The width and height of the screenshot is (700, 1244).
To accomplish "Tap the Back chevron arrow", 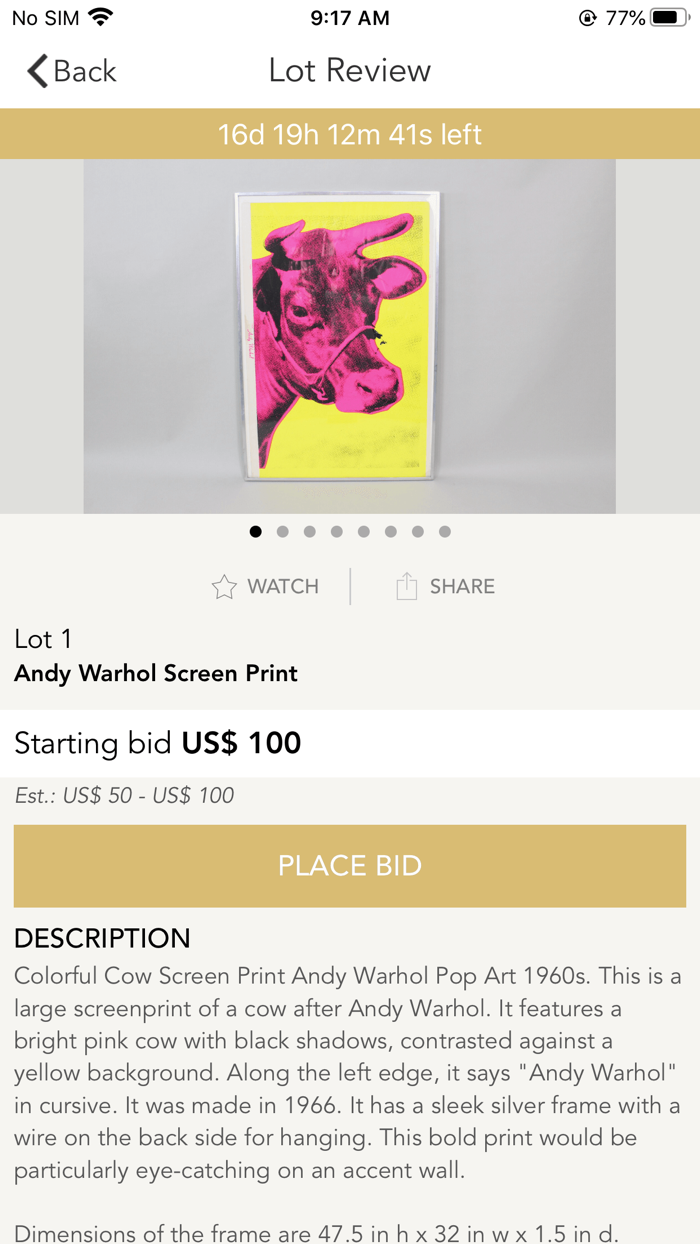I will (38, 71).
